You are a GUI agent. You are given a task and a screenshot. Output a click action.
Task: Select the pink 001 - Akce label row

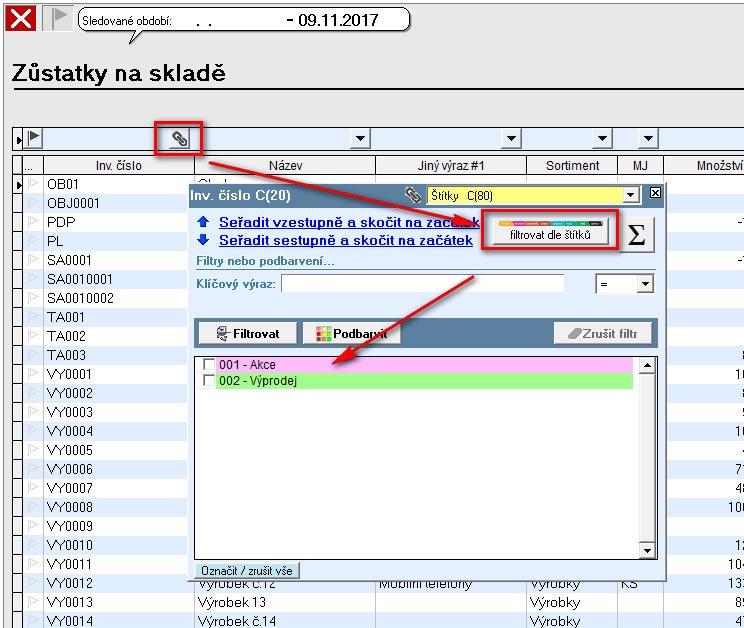(424, 364)
